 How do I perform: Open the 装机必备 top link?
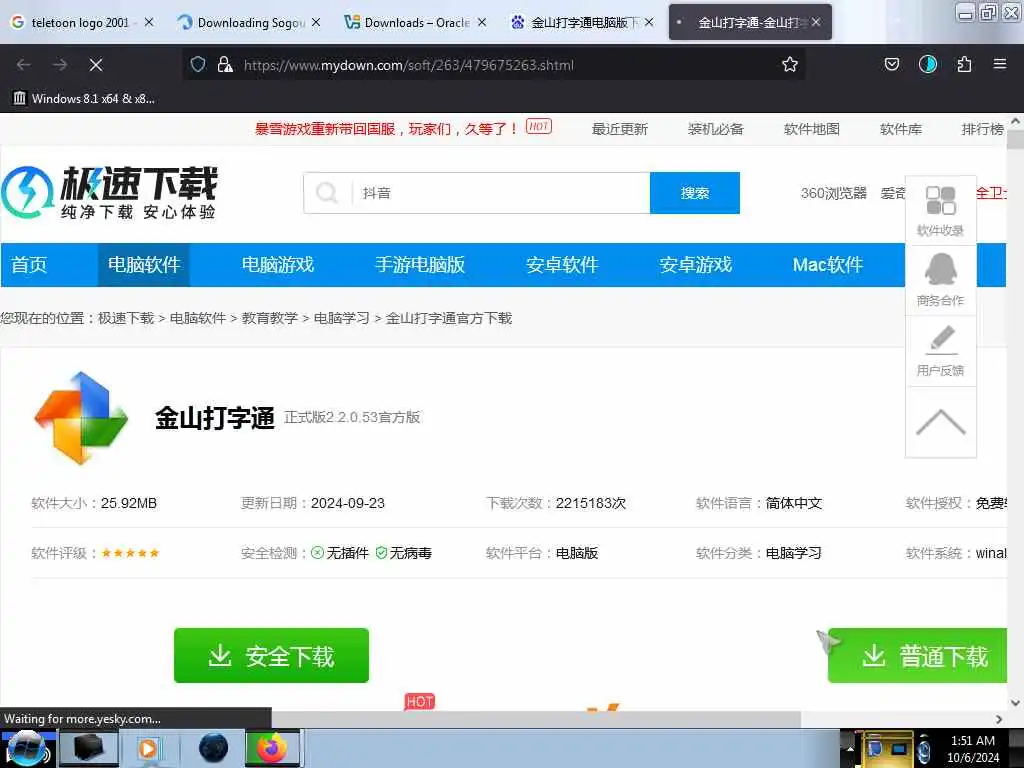pyautogui.click(x=716, y=129)
